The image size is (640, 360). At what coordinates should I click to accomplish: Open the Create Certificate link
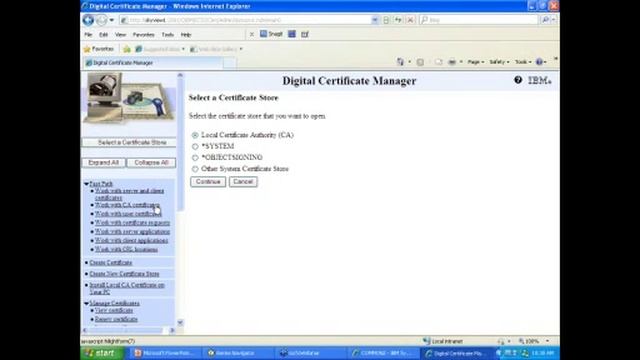(x=111, y=263)
